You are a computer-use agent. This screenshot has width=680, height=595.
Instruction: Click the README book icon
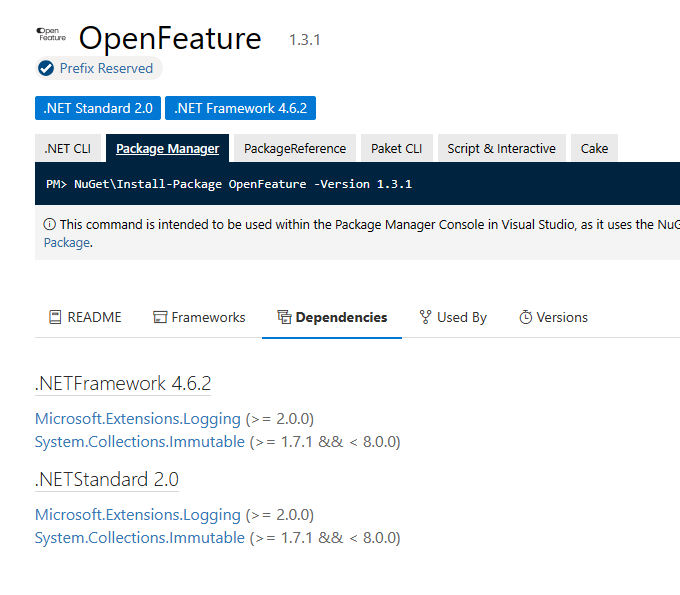(x=55, y=317)
